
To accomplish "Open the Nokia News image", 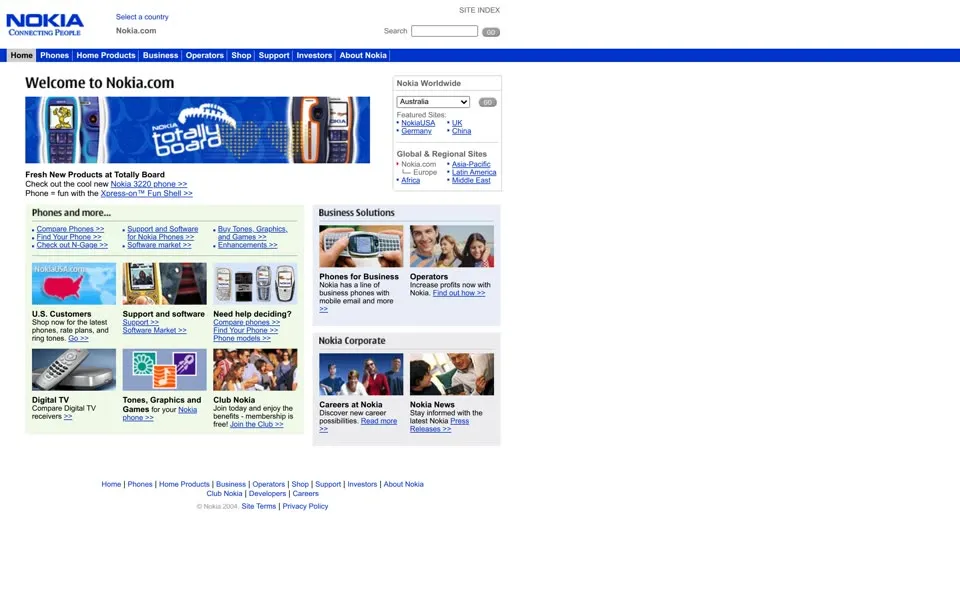I will (x=451, y=374).
